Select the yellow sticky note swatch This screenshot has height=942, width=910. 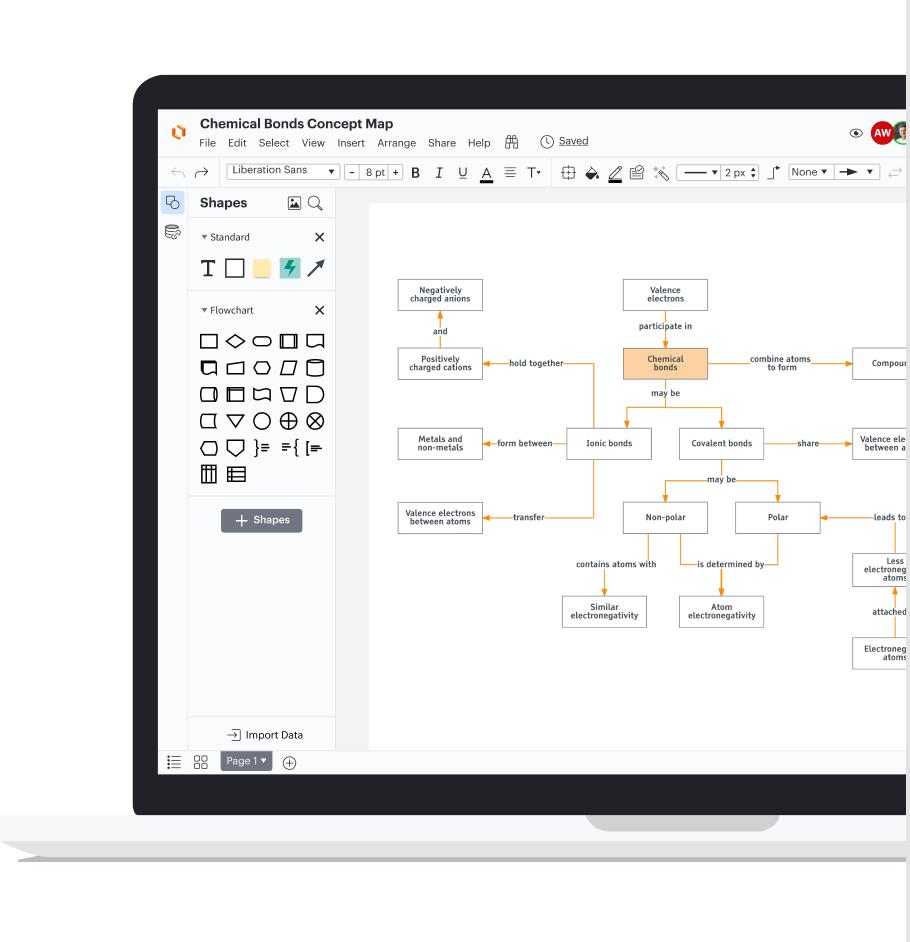[x=262, y=268]
